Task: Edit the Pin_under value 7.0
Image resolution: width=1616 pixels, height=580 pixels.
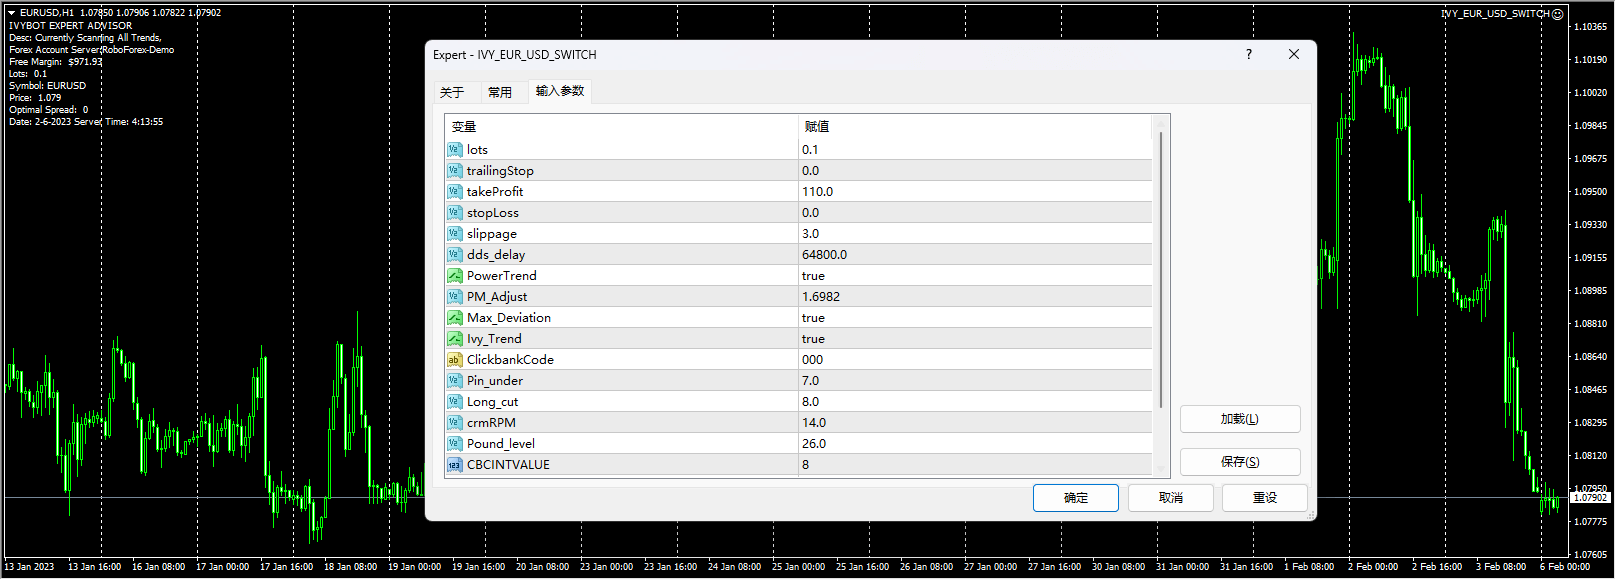Action: point(975,380)
